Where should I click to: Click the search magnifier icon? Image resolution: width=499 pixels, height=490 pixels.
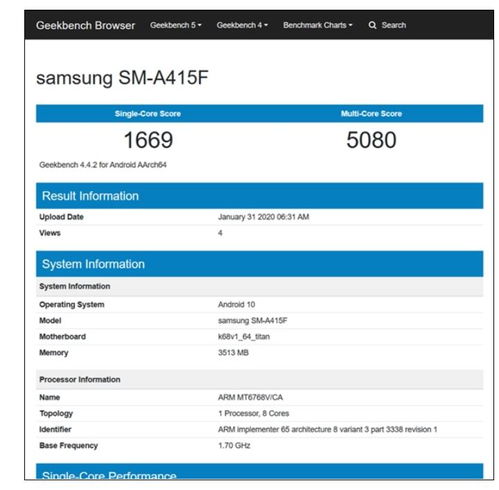click(372, 25)
